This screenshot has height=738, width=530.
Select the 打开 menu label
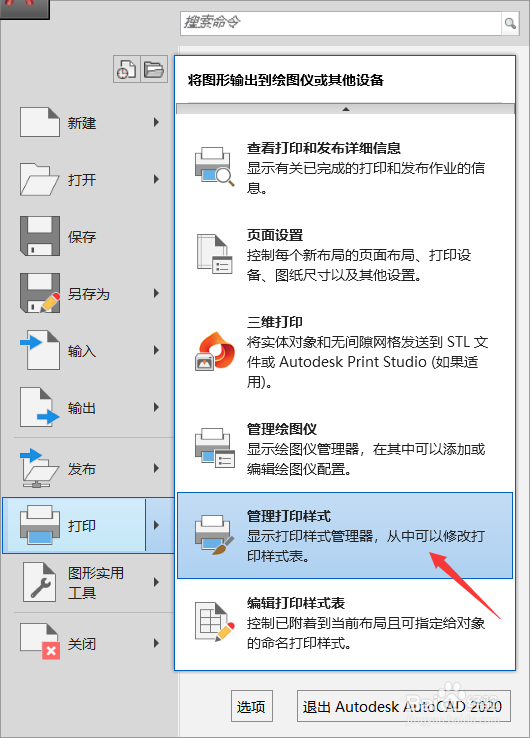[82, 180]
